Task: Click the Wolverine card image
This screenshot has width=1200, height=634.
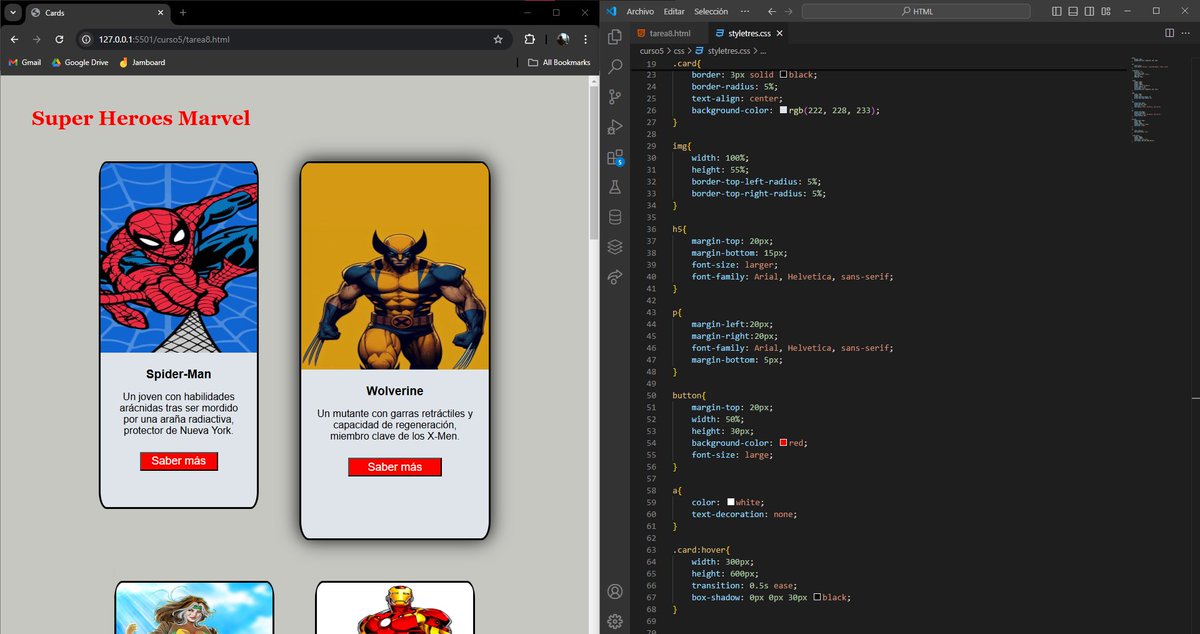Action: click(x=395, y=266)
